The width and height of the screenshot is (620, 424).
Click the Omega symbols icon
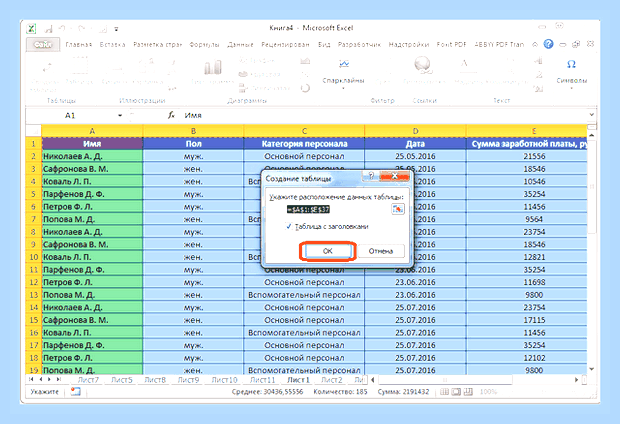pyautogui.click(x=571, y=64)
